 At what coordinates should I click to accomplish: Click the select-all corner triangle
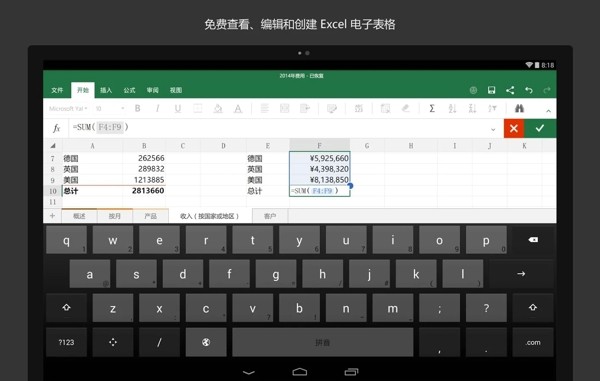(x=53, y=146)
